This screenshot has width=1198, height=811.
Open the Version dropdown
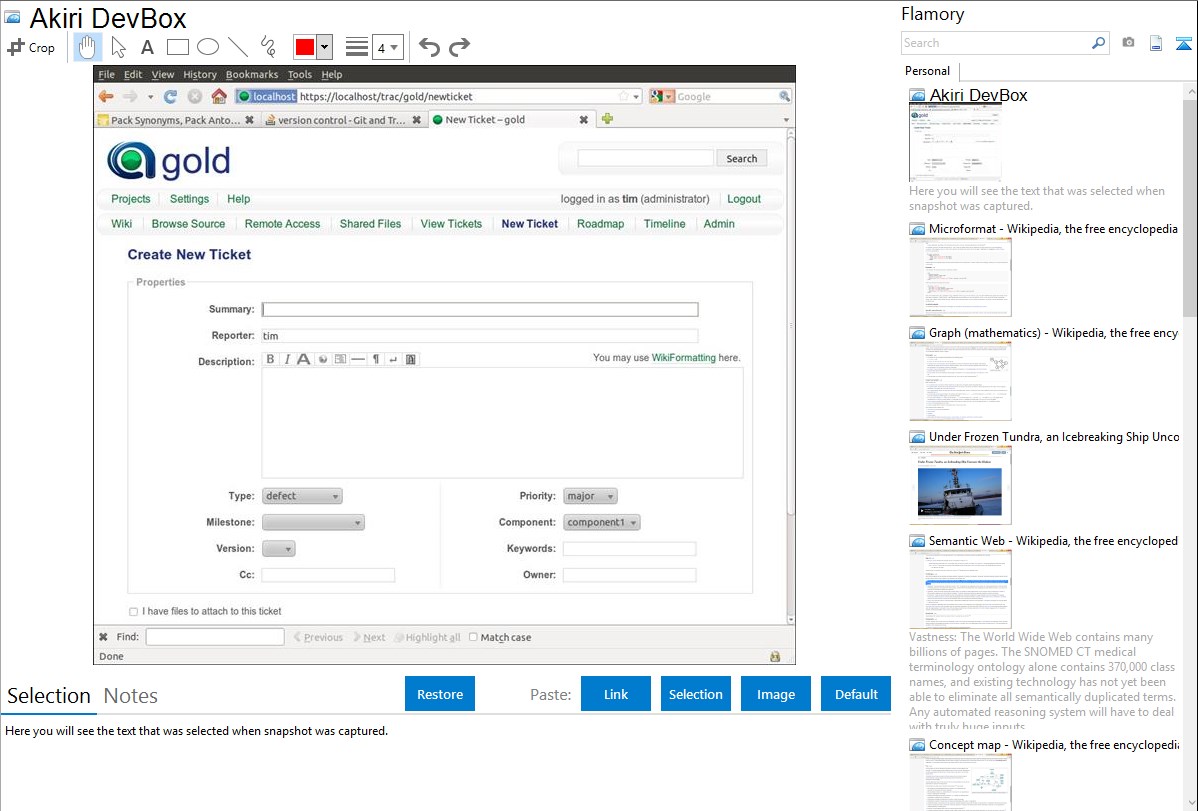[x=278, y=549]
